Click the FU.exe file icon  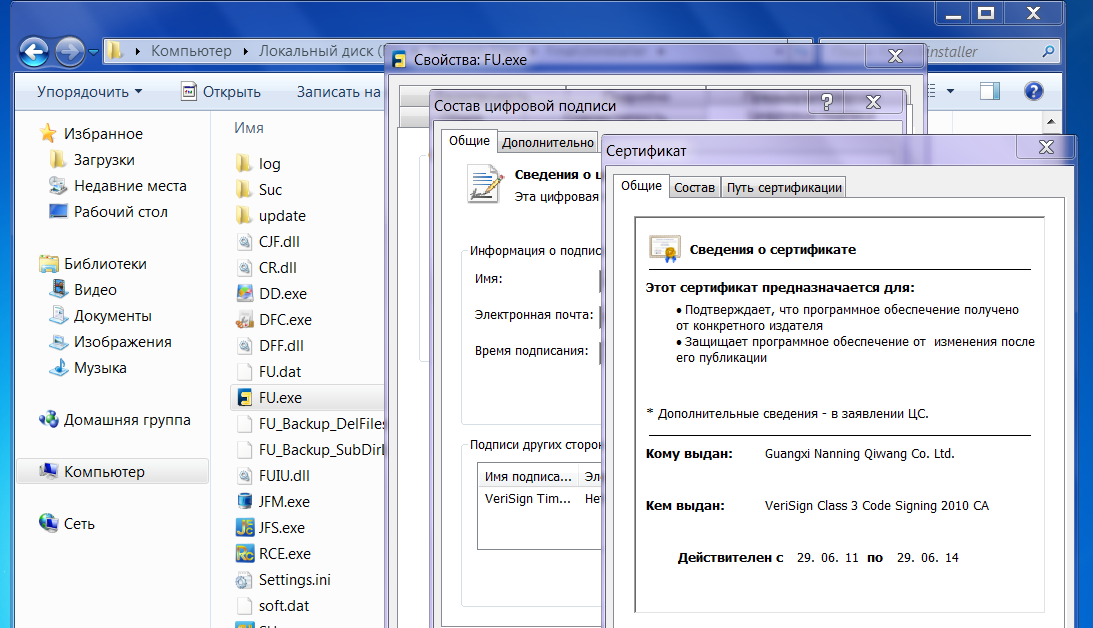(245, 397)
